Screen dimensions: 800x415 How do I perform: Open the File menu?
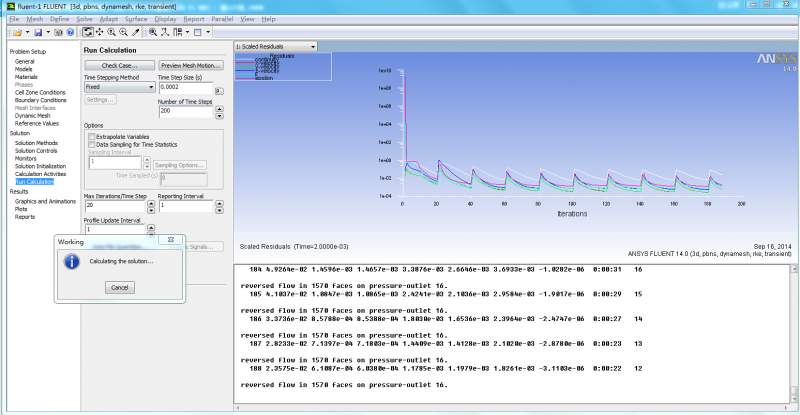click(14, 19)
